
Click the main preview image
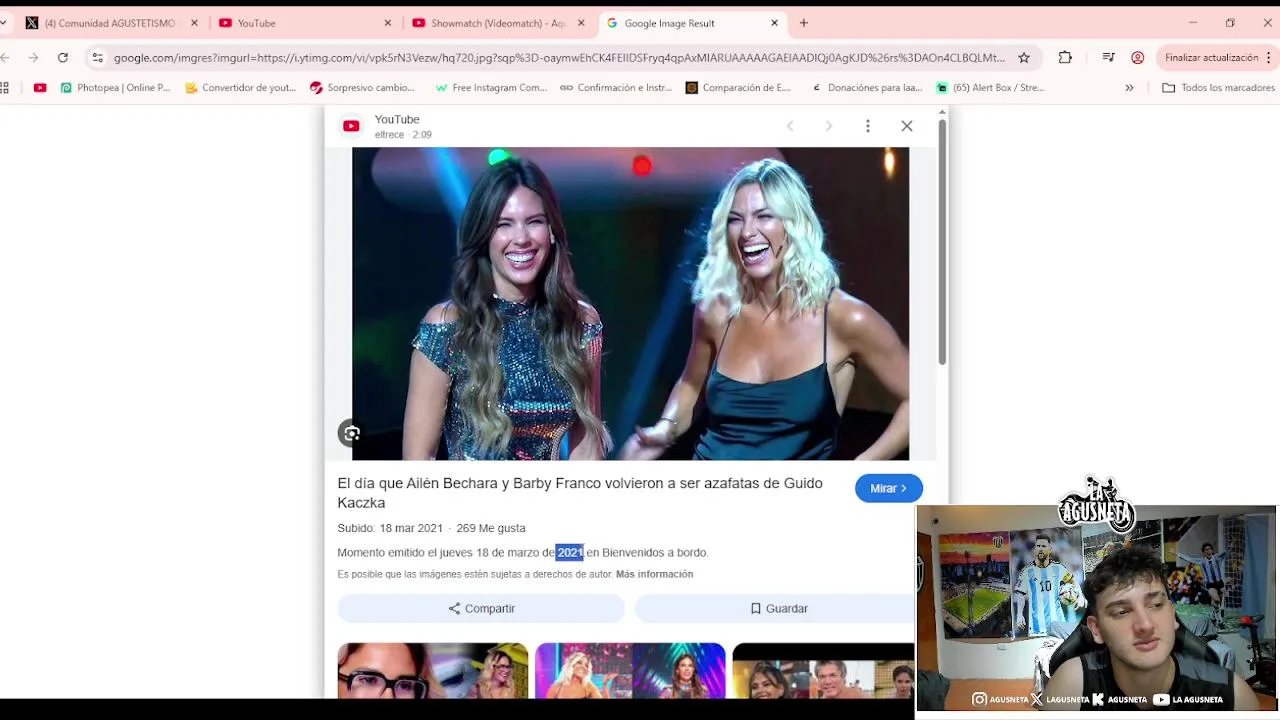click(630, 303)
